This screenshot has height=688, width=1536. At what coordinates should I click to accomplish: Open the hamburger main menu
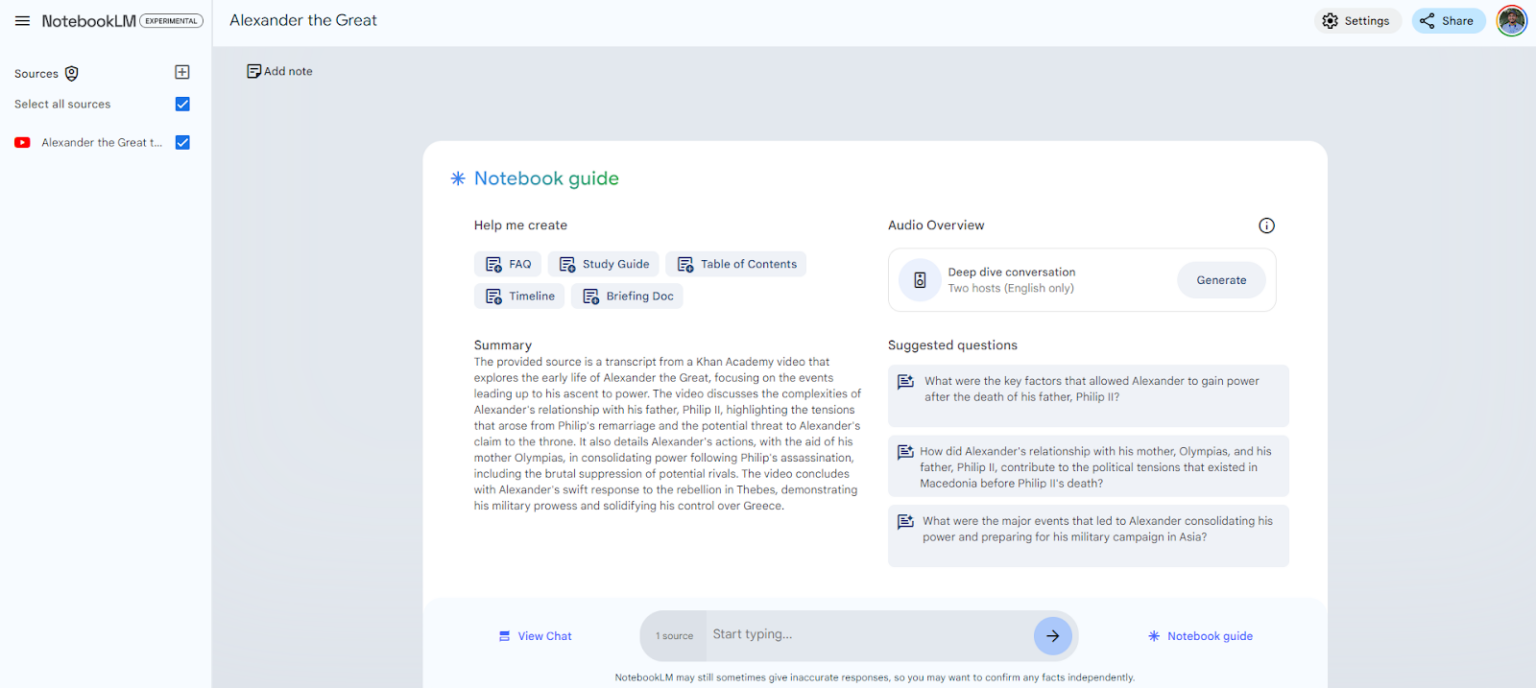click(x=22, y=21)
